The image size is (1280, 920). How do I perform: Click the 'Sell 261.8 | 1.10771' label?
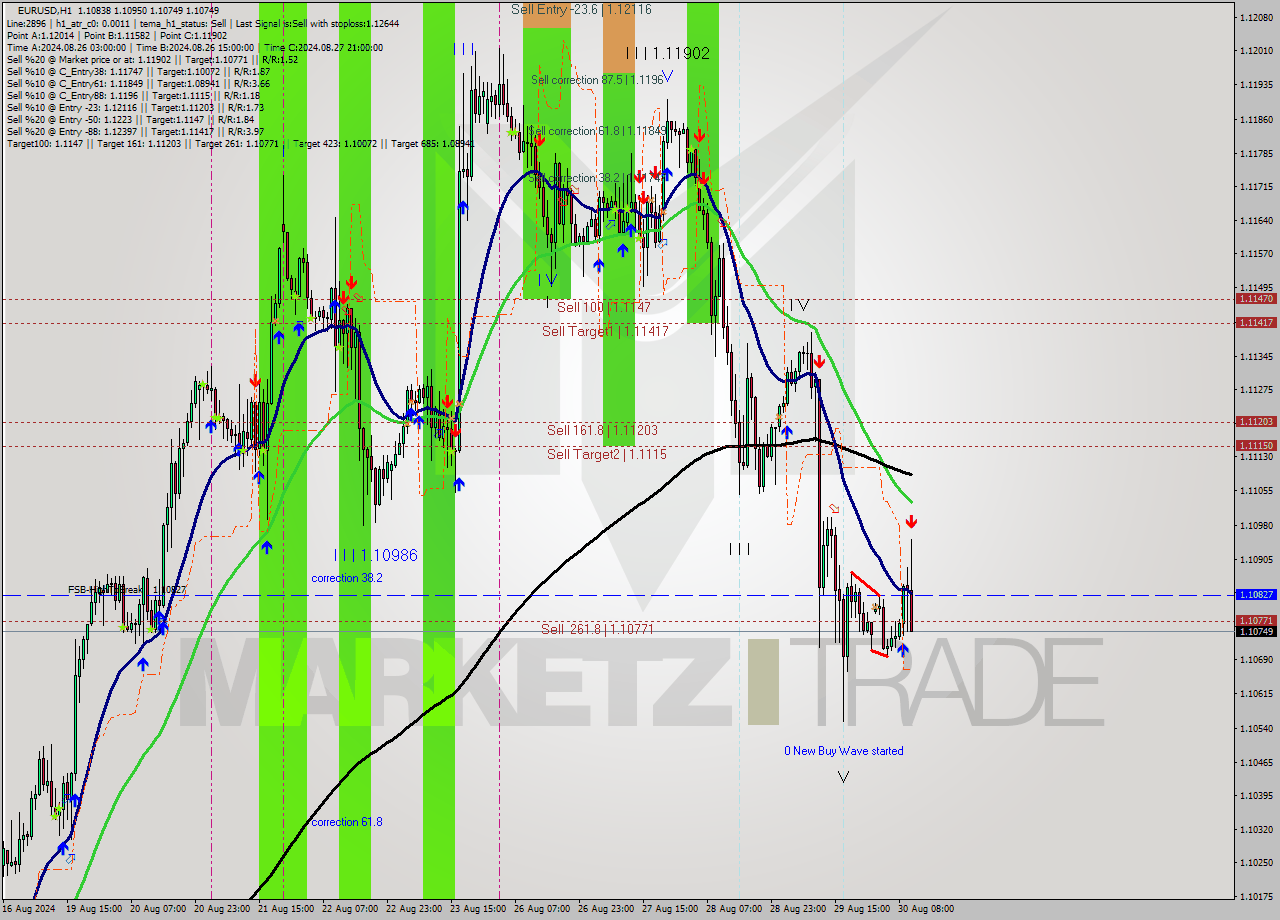pyautogui.click(x=597, y=629)
